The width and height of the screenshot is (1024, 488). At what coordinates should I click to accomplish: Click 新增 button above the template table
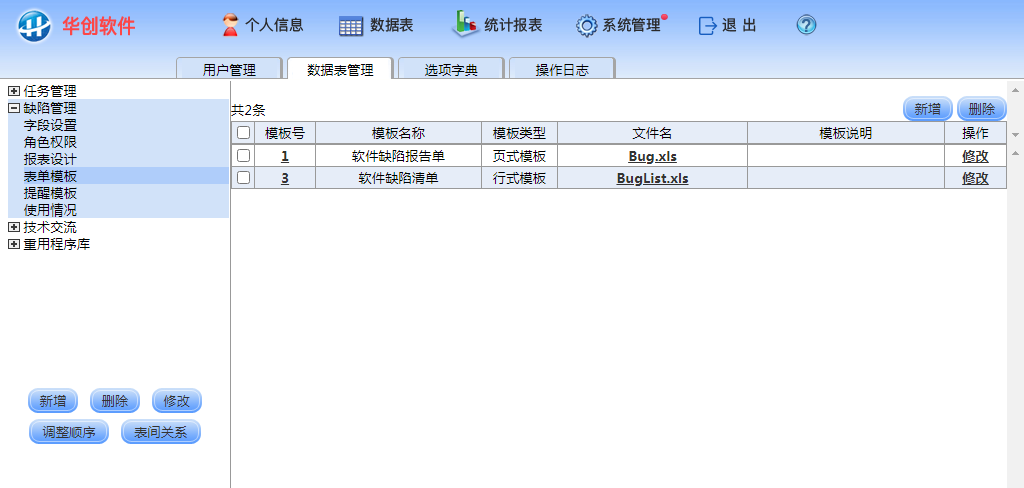pyautogui.click(x=927, y=110)
